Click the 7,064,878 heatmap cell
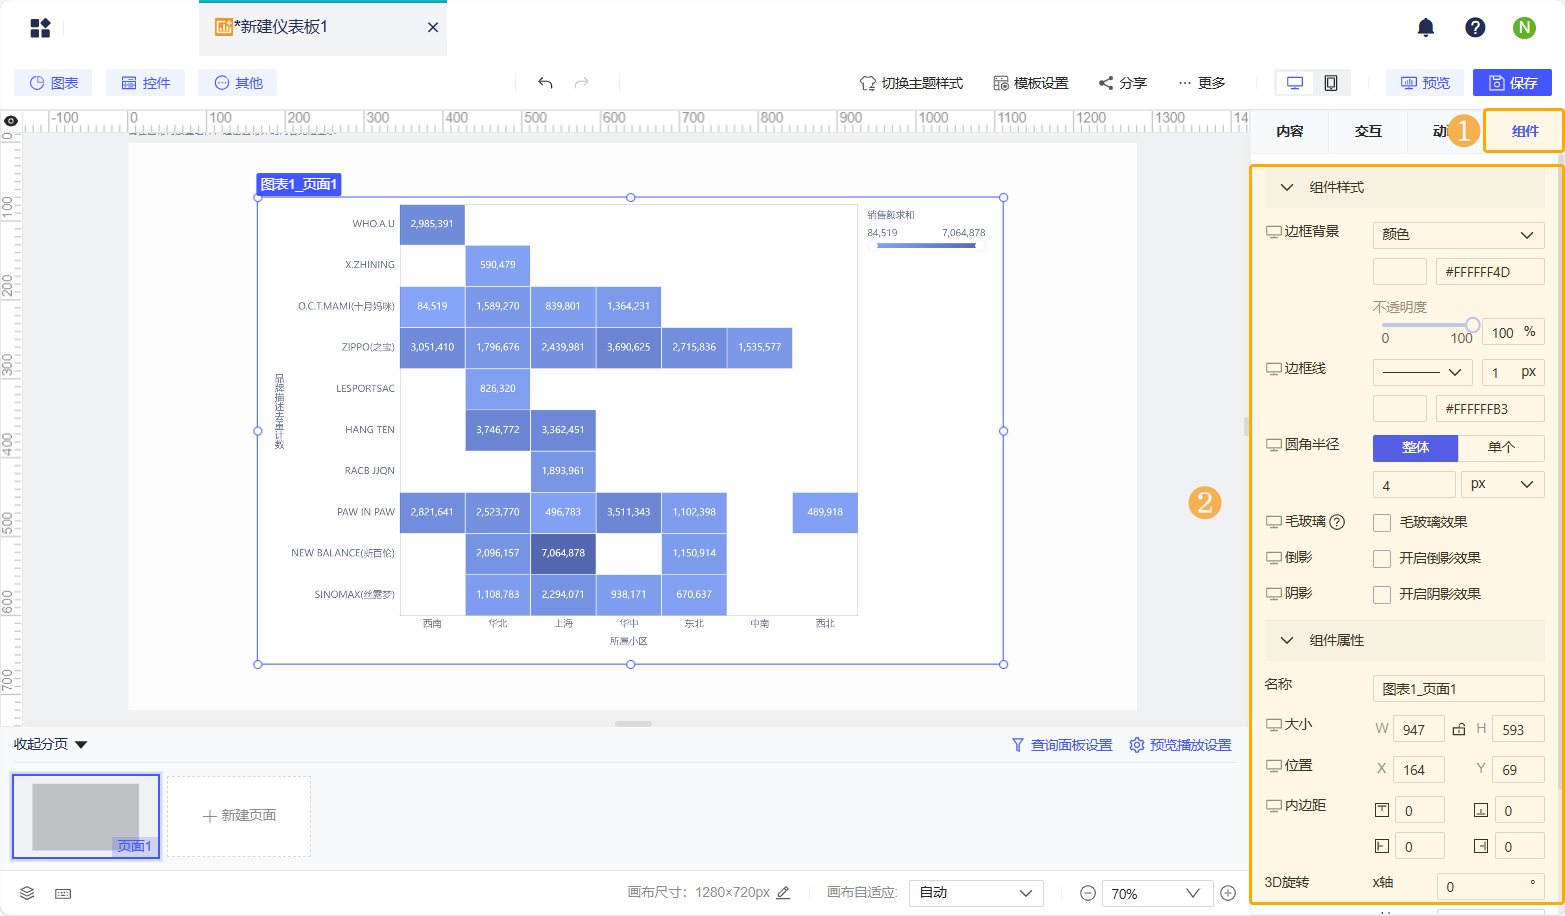Screen dimensions: 1565x916 click(x=563, y=553)
